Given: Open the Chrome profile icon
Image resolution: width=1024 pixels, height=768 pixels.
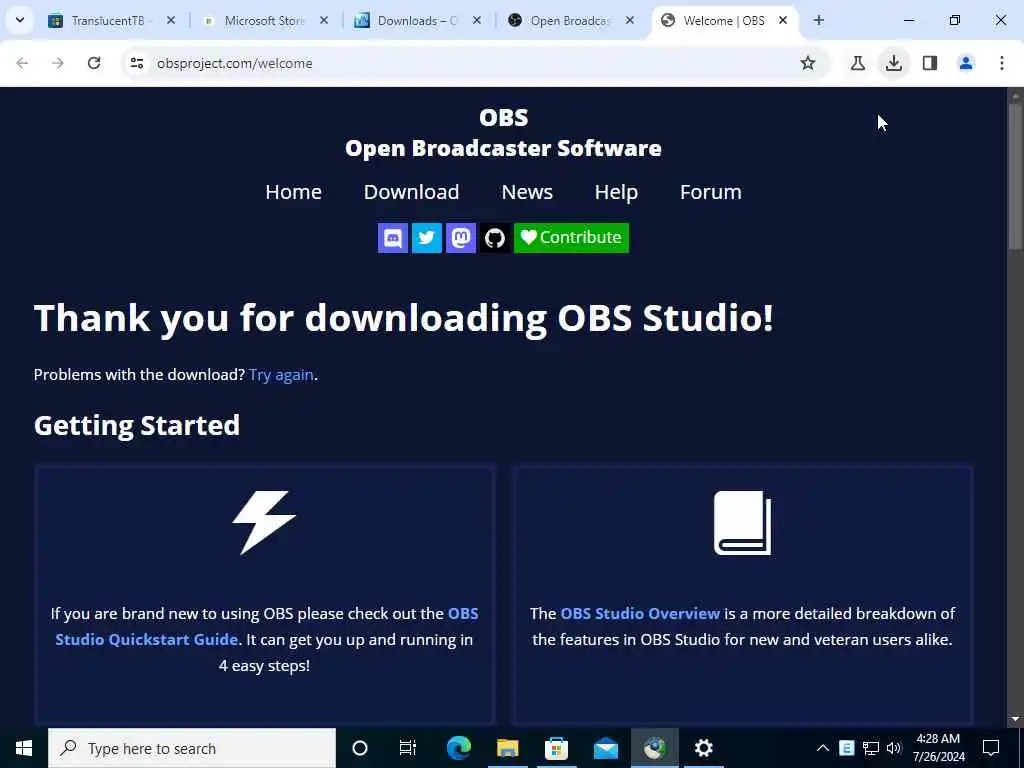Looking at the screenshot, I should pos(966,63).
